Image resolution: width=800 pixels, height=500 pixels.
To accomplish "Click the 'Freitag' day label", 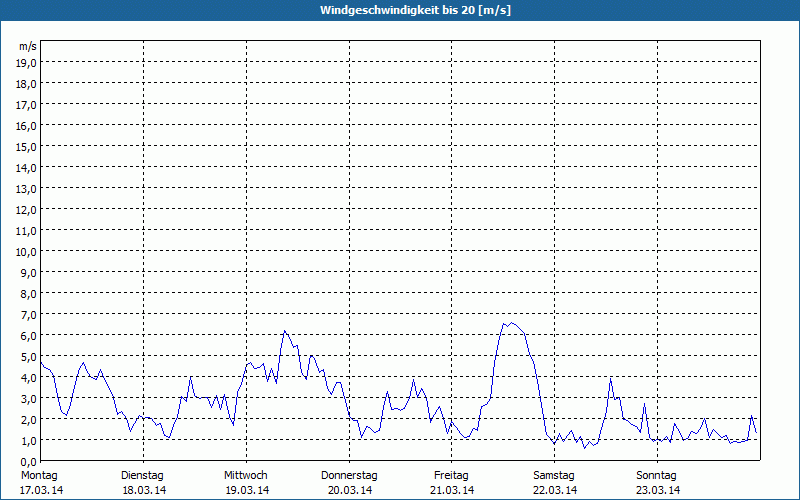I will click(x=451, y=476).
